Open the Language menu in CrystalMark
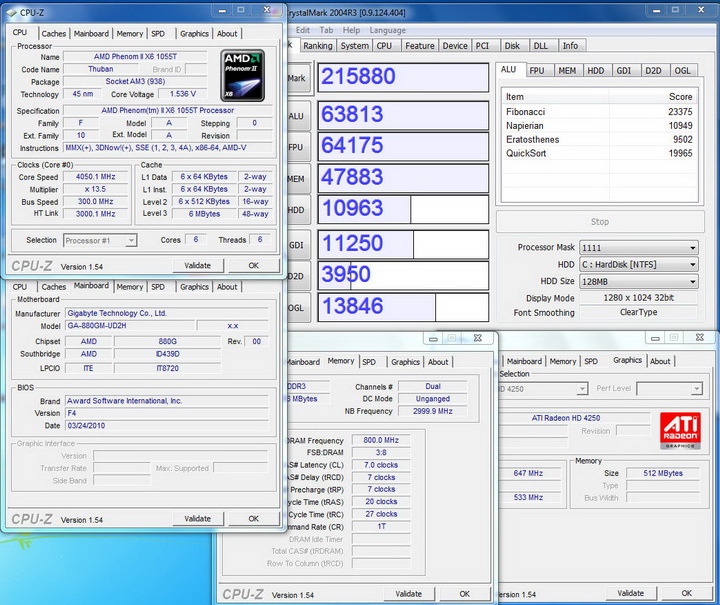Viewport: 720px width, 605px height. tap(388, 30)
